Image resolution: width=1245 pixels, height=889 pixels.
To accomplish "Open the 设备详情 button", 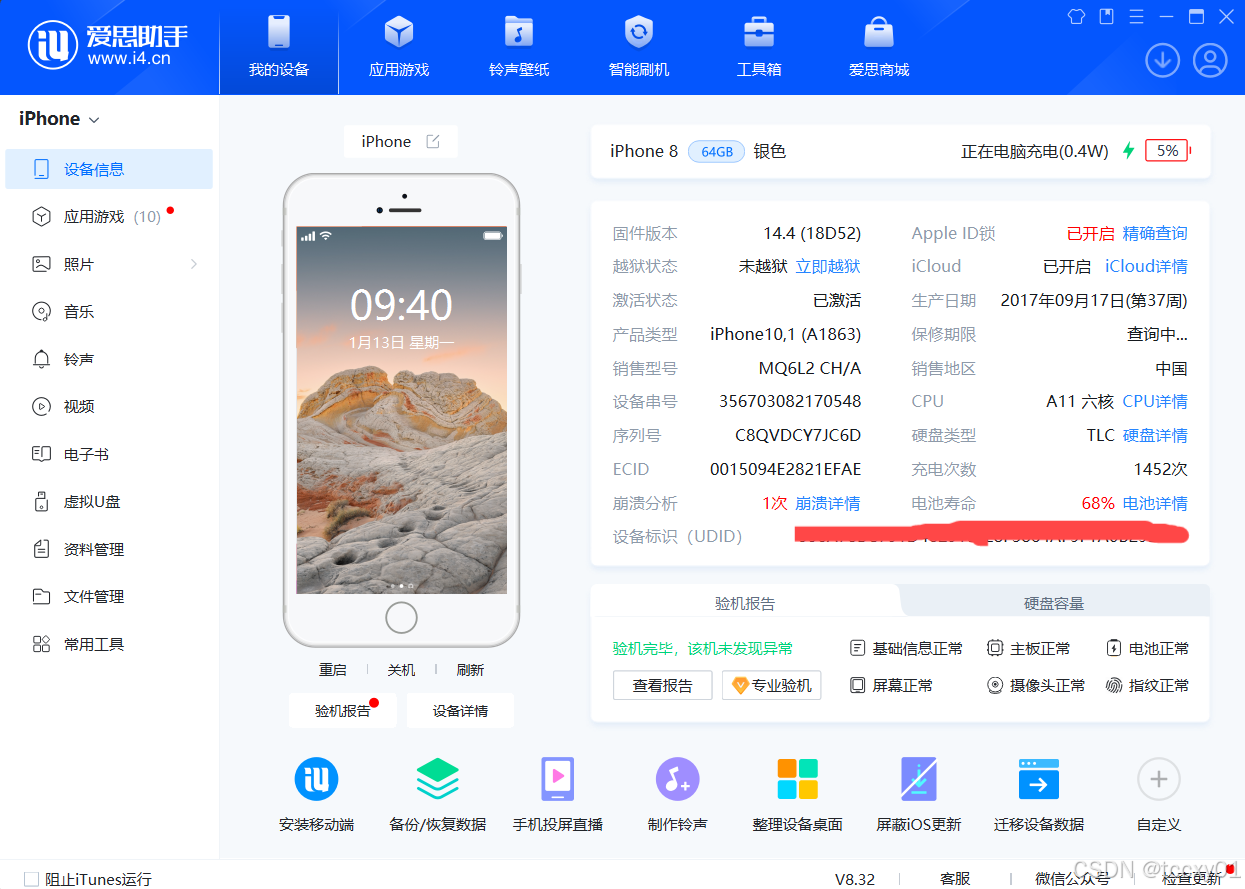I will pos(460,711).
